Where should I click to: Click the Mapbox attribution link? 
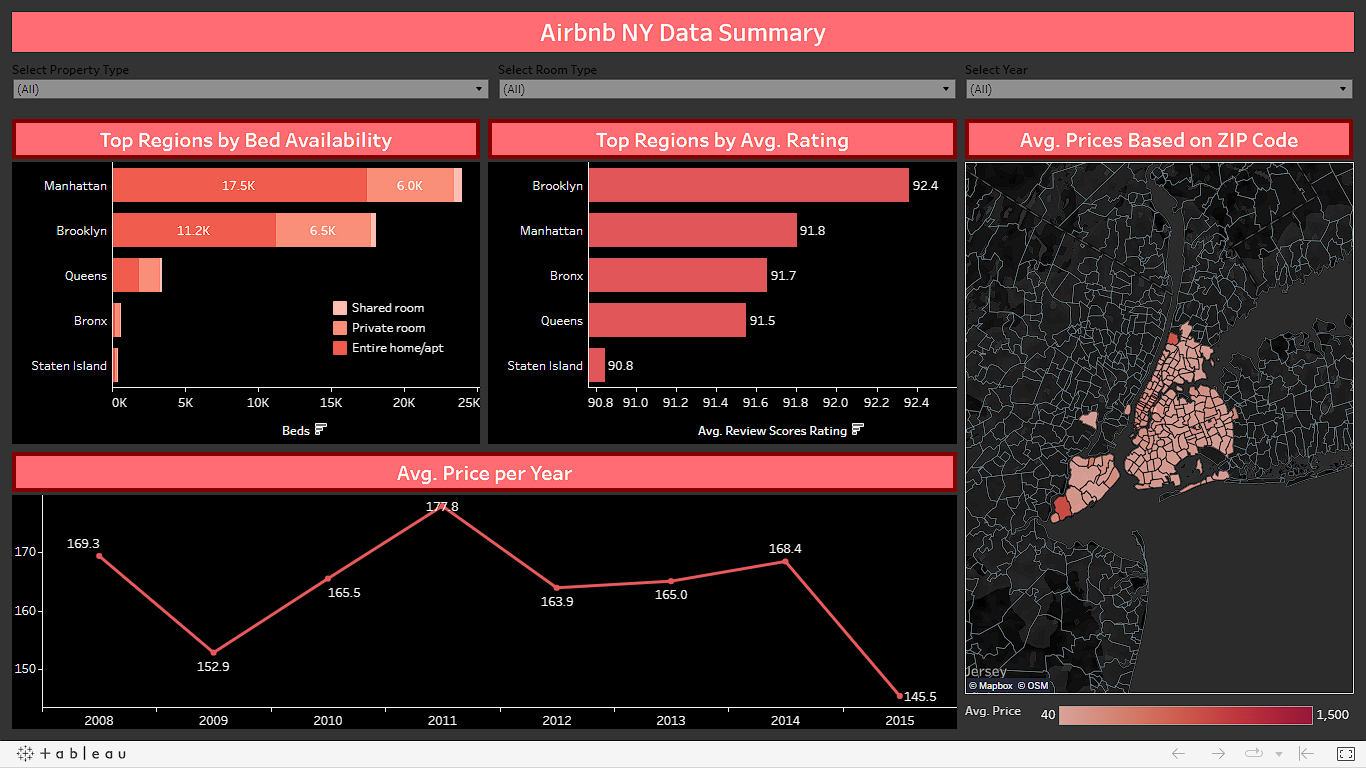click(x=990, y=686)
